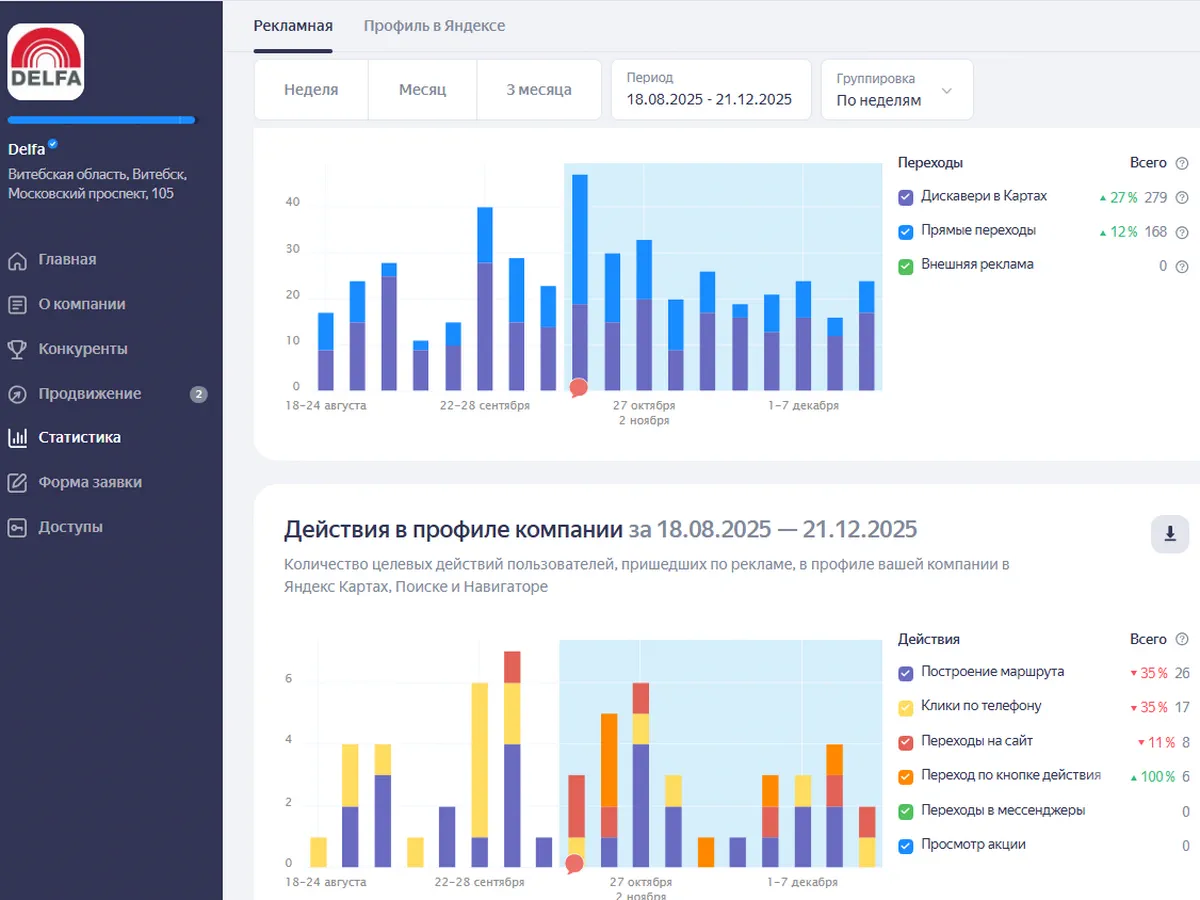This screenshot has width=1200, height=900.
Task: Open the Период date range picker
Action: 710,90
